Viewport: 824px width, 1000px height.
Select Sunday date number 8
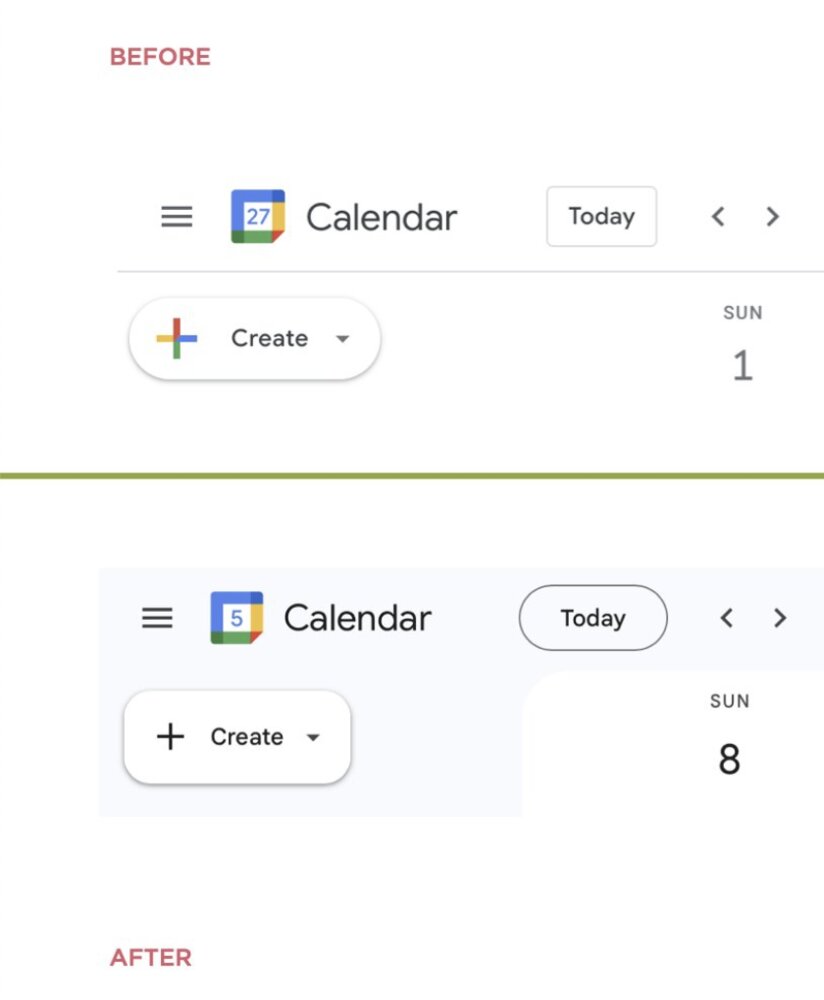(730, 760)
